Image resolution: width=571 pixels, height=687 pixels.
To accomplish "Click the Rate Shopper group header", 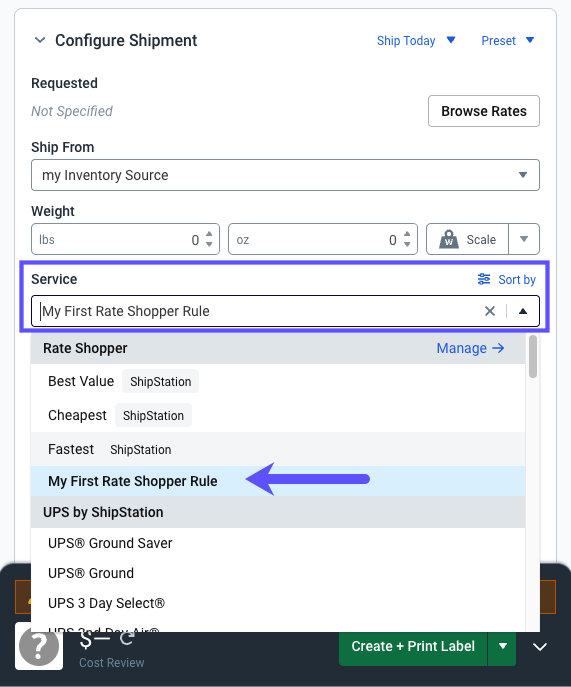I will (278, 348).
